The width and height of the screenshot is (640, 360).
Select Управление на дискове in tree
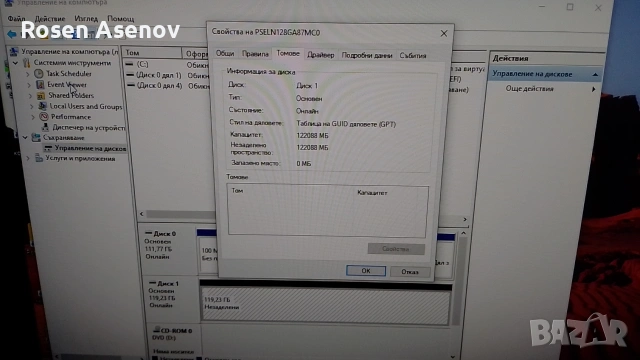(x=90, y=148)
